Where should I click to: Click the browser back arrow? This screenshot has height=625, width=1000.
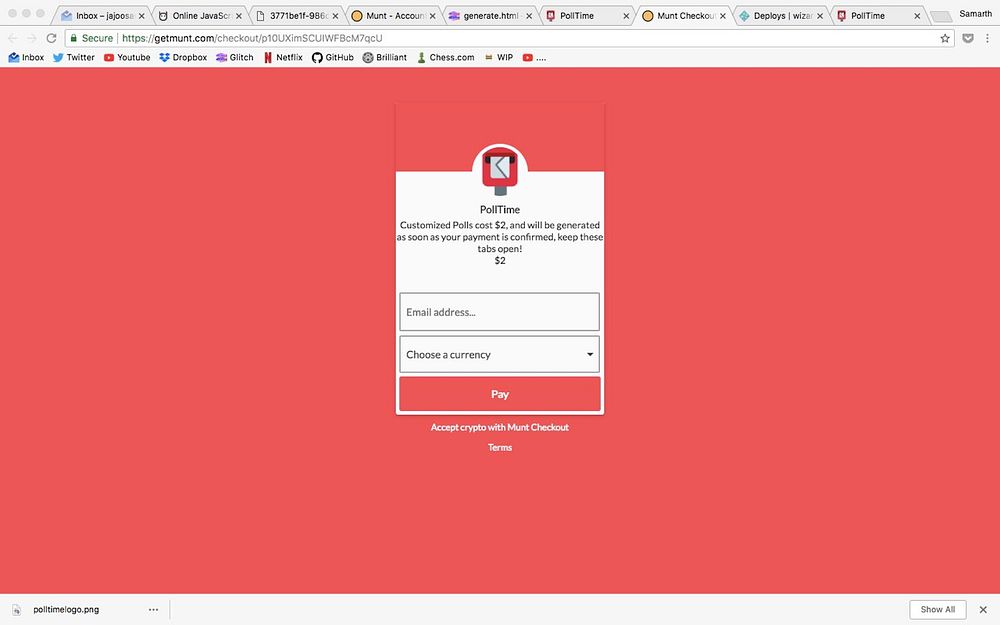pos(13,38)
